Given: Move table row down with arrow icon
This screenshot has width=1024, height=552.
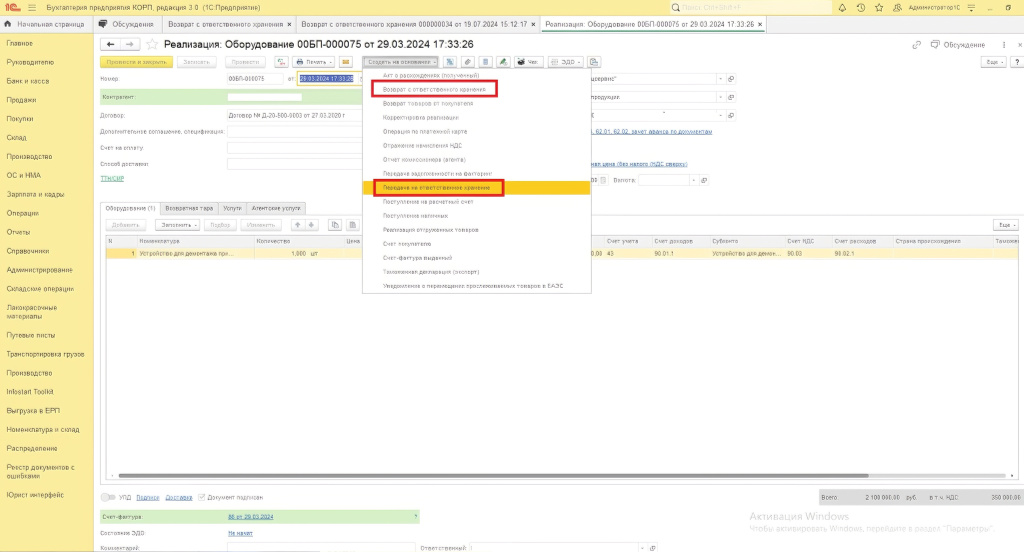Looking at the screenshot, I should 311,225.
